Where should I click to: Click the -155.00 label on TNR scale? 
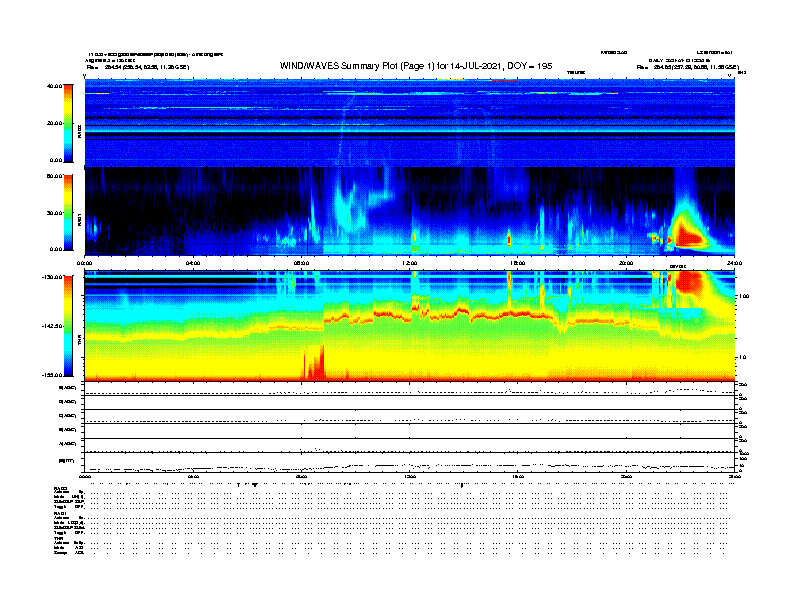tap(52, 375)
